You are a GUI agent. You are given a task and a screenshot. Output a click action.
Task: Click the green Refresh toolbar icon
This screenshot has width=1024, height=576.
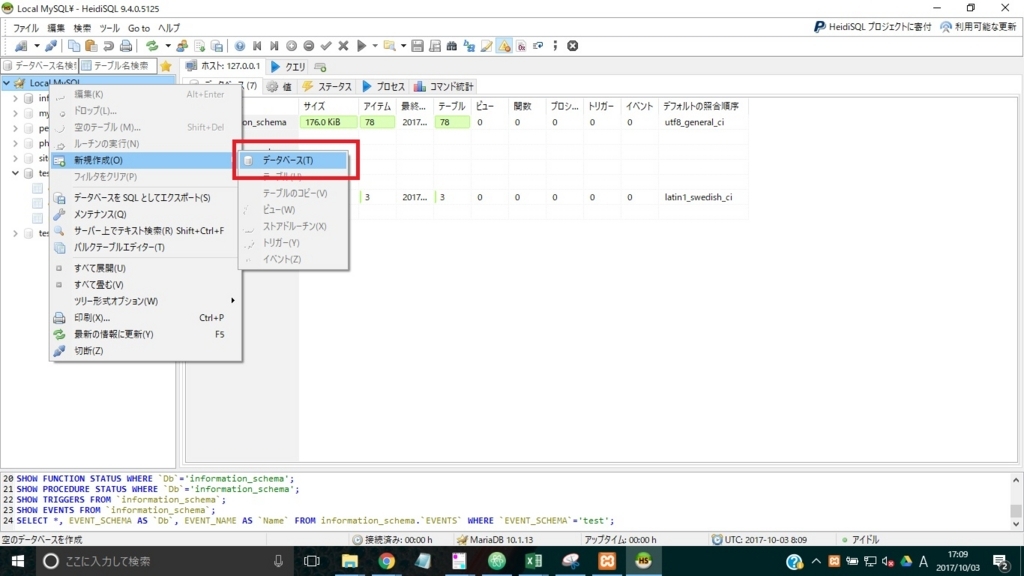point(152,46)
